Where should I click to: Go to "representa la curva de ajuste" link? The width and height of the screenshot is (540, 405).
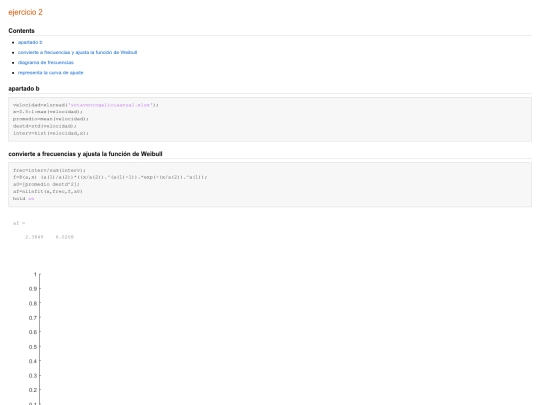click(x=51, y=73)
